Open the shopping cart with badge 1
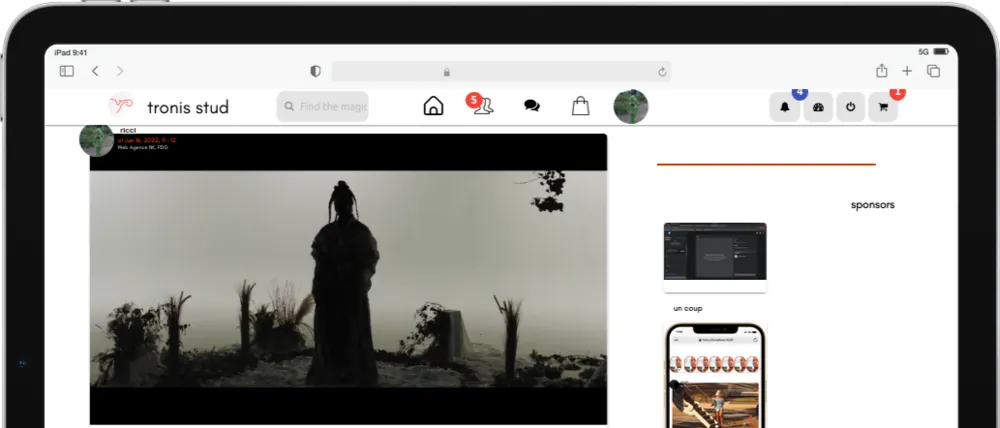Viewport: 1000px width, 428px height. click(x=883, y=107)
